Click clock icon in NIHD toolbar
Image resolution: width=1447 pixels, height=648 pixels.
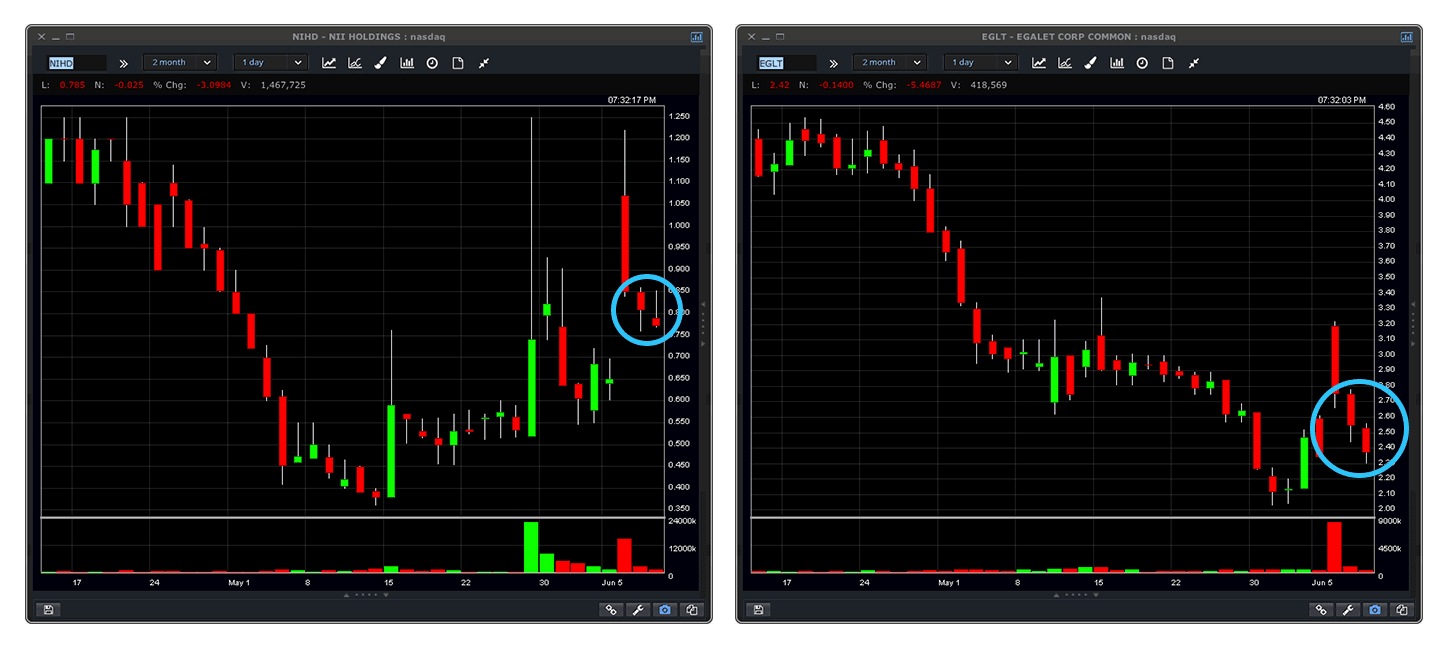432,62
